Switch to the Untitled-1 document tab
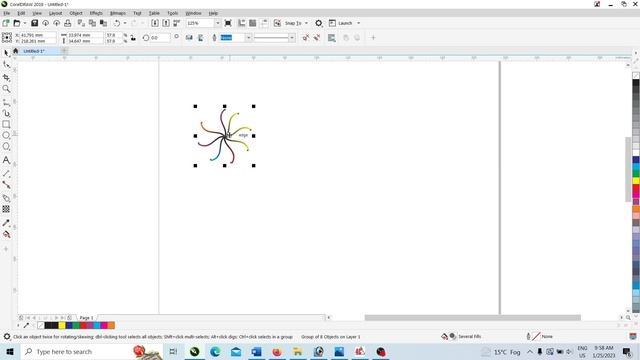This screenshot has width=640, height=360. (x=34, y=51)
